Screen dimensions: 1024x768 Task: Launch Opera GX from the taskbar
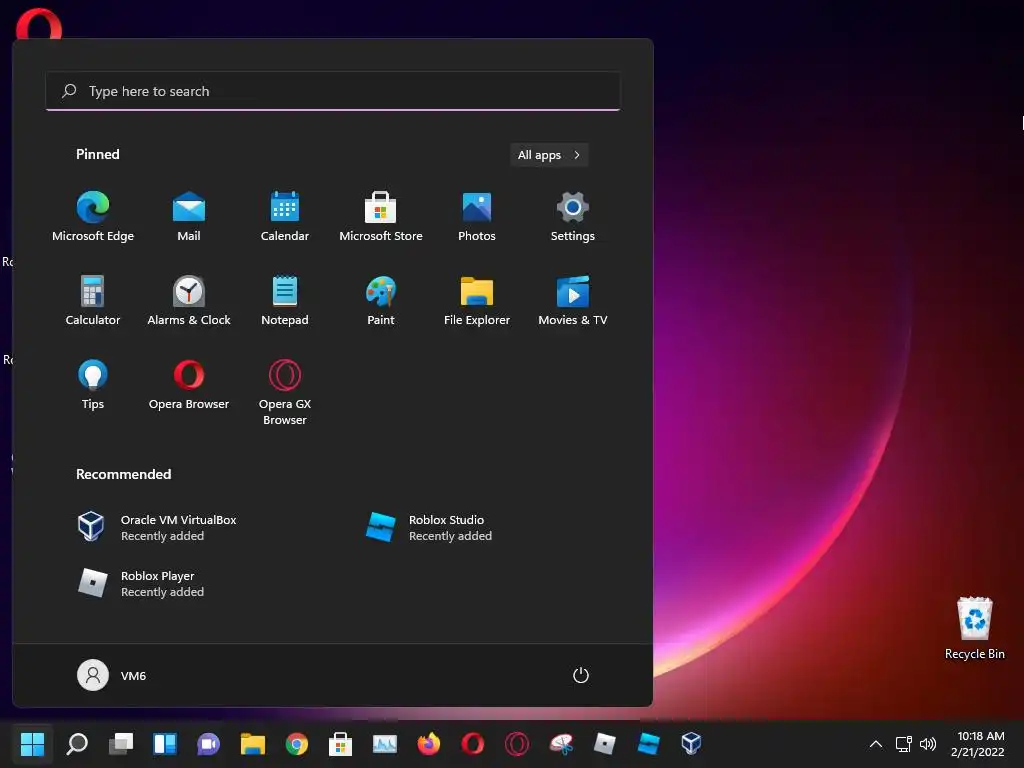tap(517, 743)
